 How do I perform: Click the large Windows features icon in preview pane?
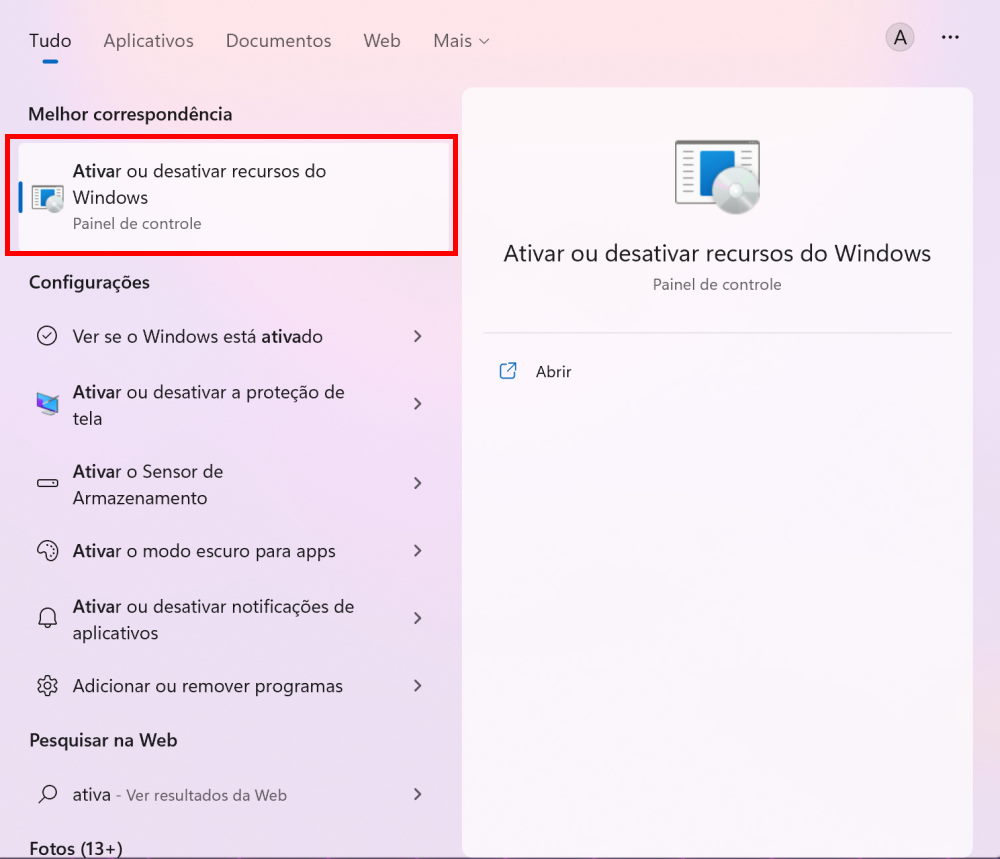coord(717,177)
